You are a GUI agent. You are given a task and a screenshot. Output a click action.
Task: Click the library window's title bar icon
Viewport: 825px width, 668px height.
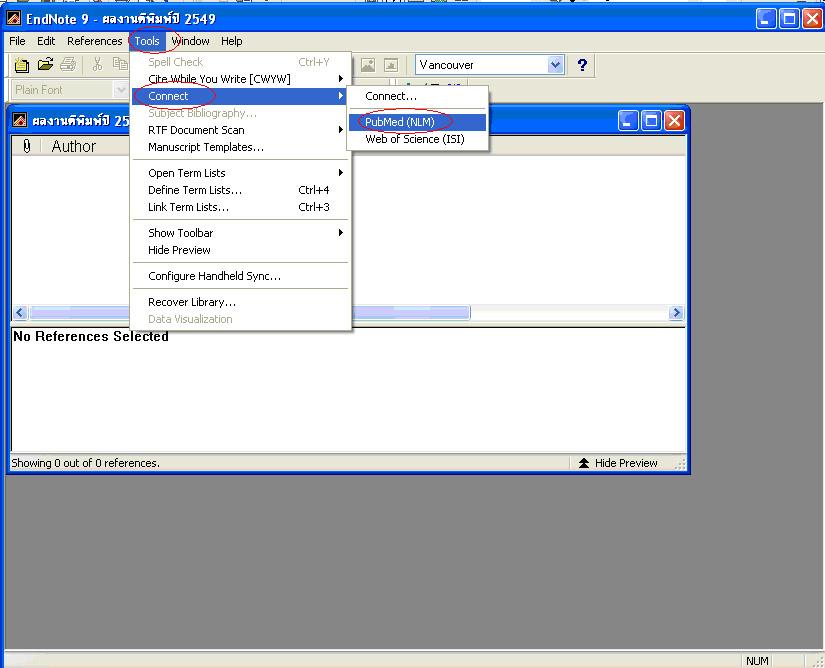[x=19, y=120]
